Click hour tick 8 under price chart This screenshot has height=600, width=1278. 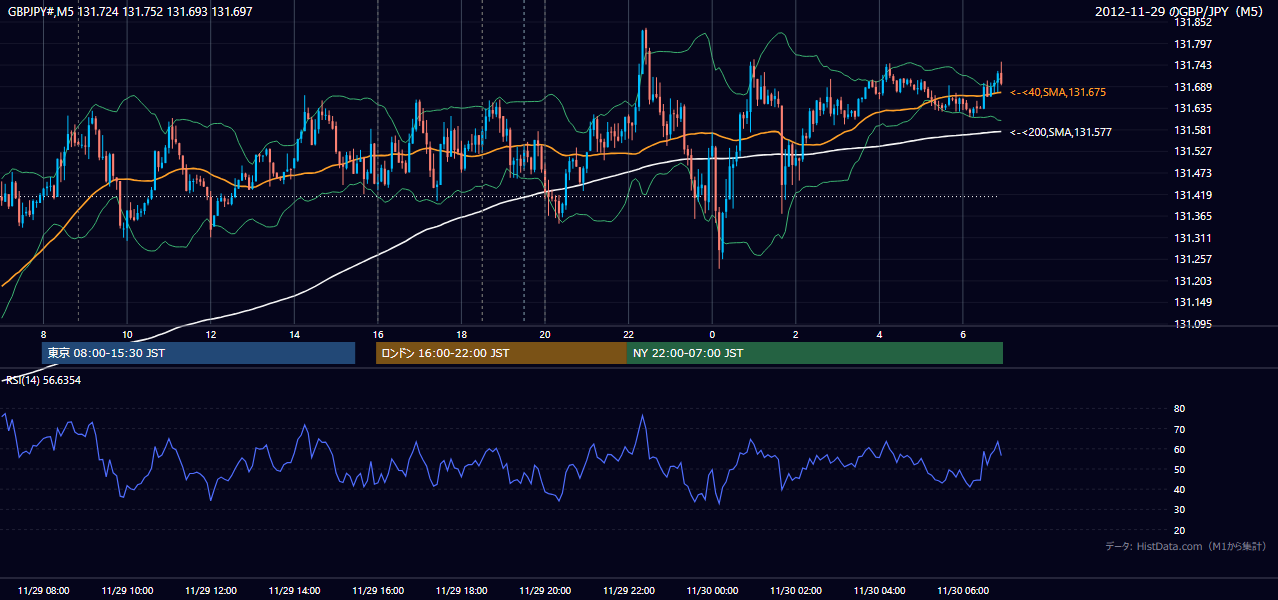[43, 334]
